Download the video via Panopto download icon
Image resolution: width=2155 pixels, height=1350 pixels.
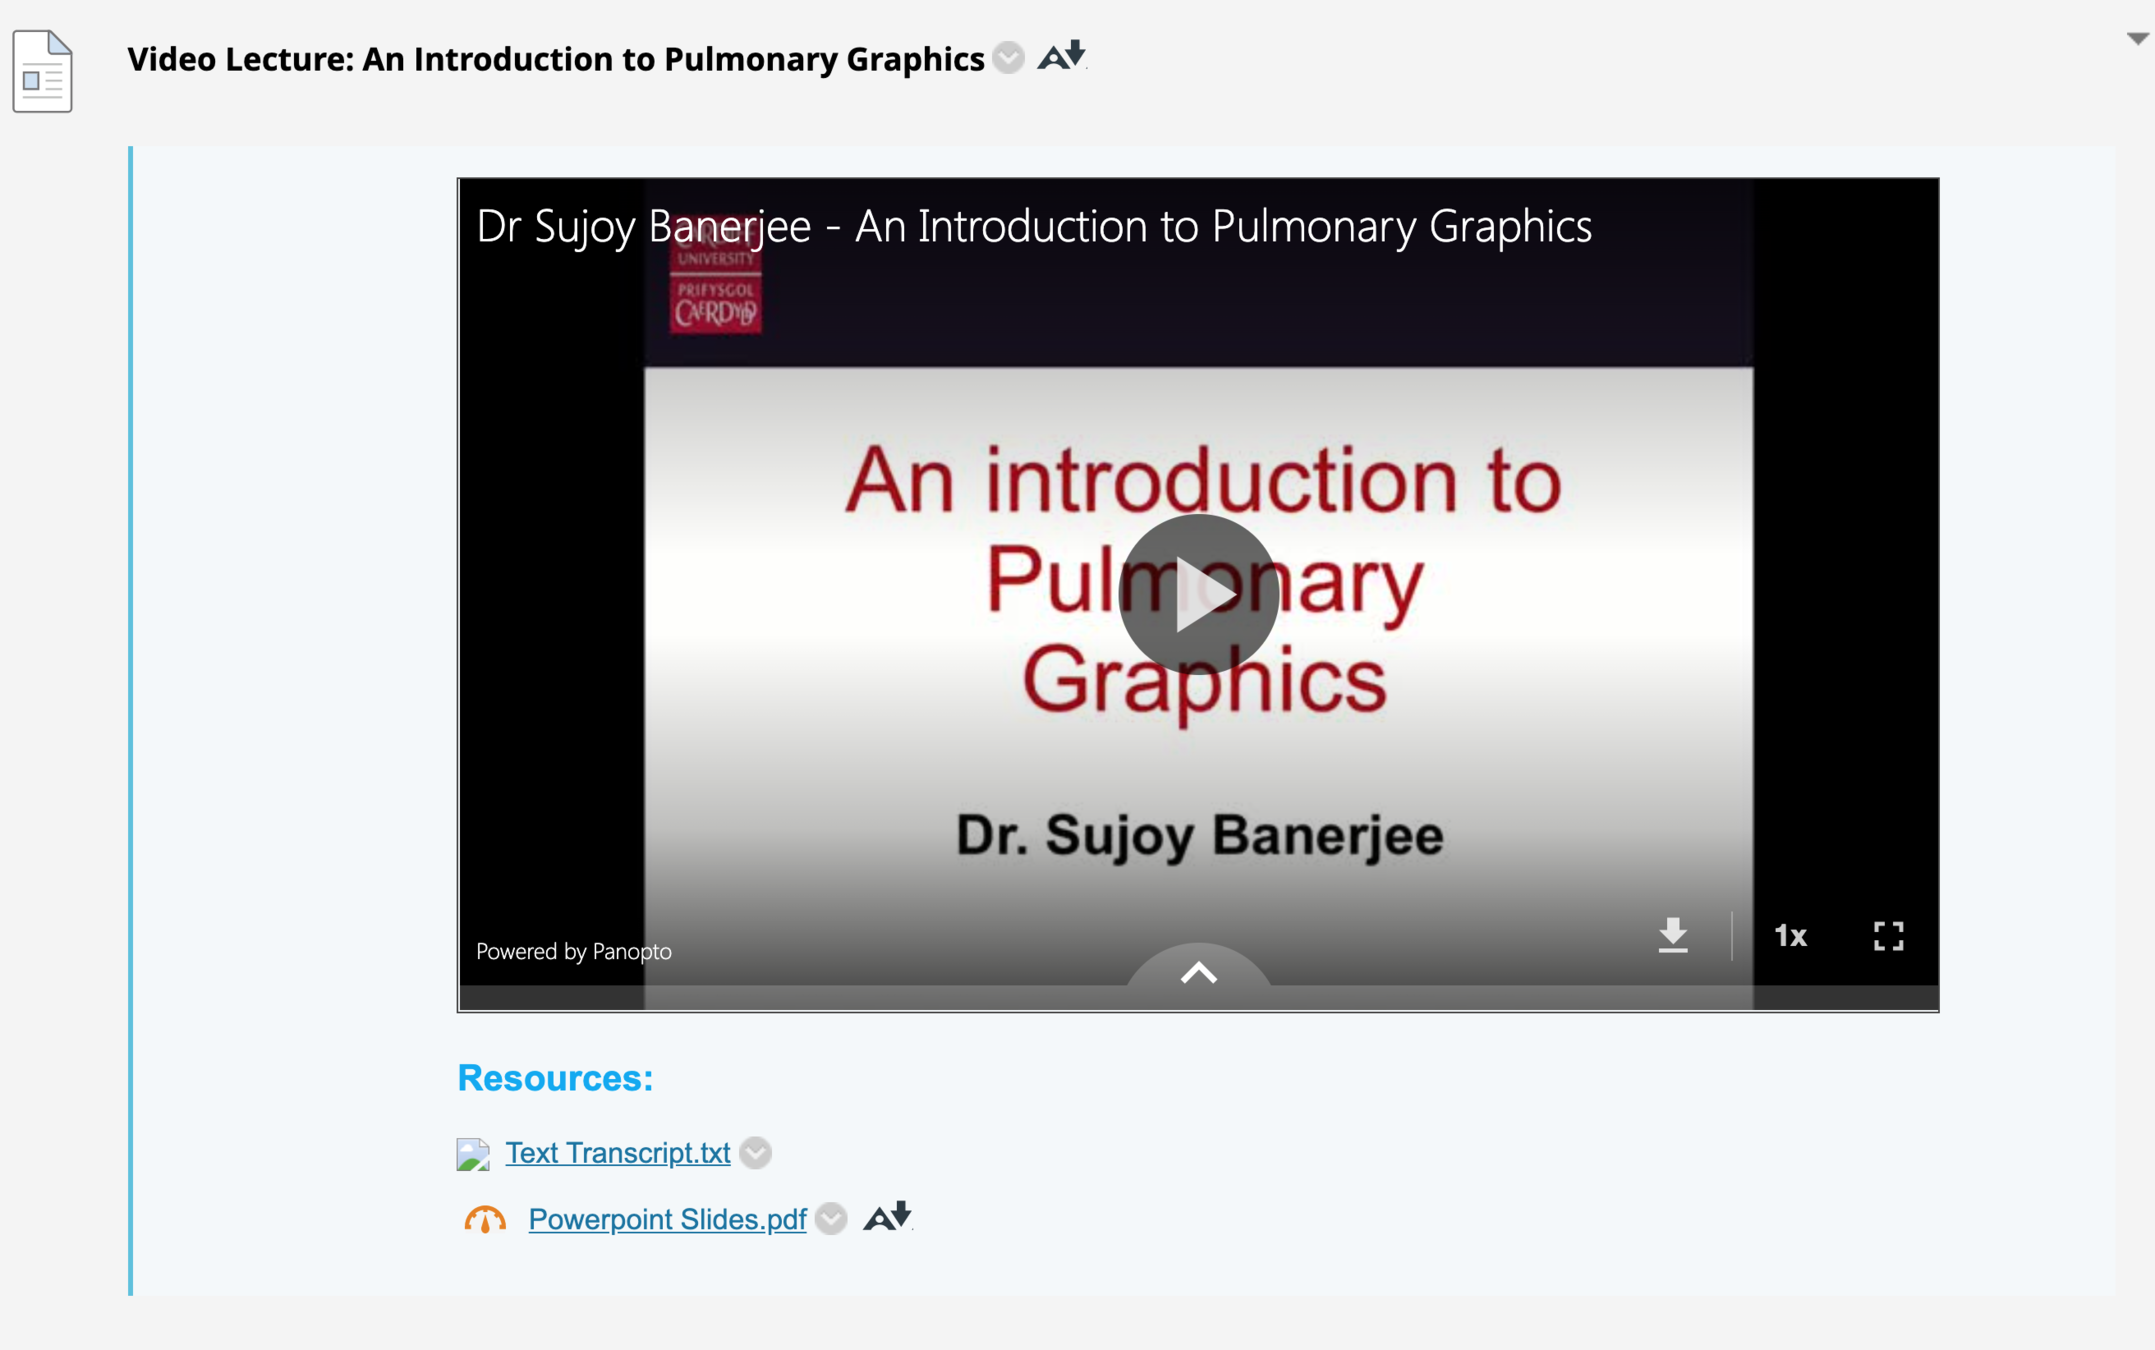pyautogui.click(x=1672, y=935)
